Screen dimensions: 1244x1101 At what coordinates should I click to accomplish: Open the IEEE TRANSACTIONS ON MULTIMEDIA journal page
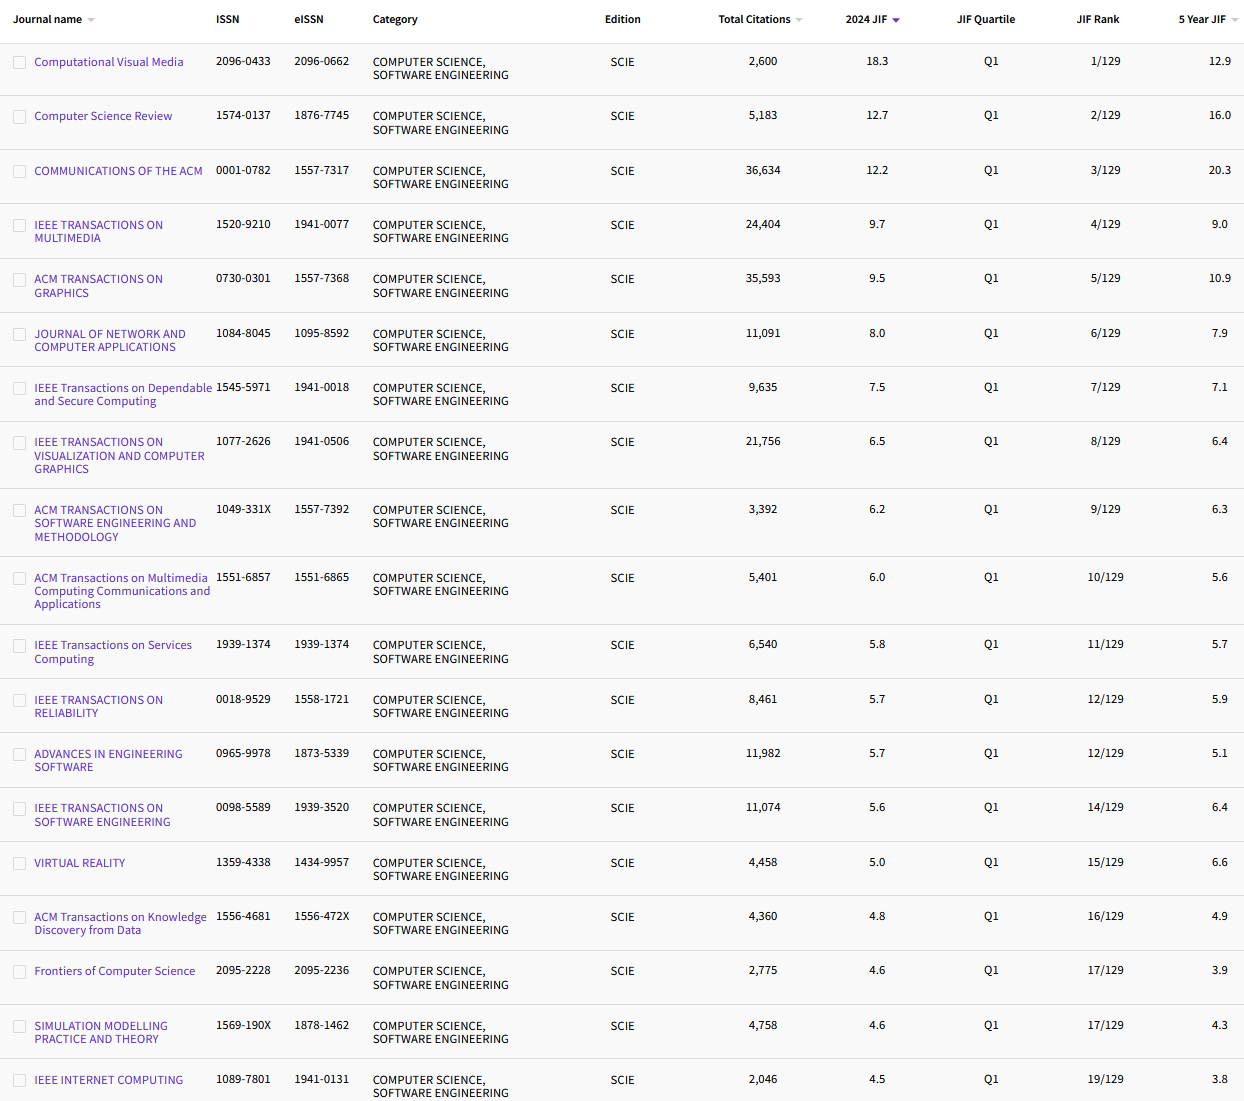click(98, 231)
